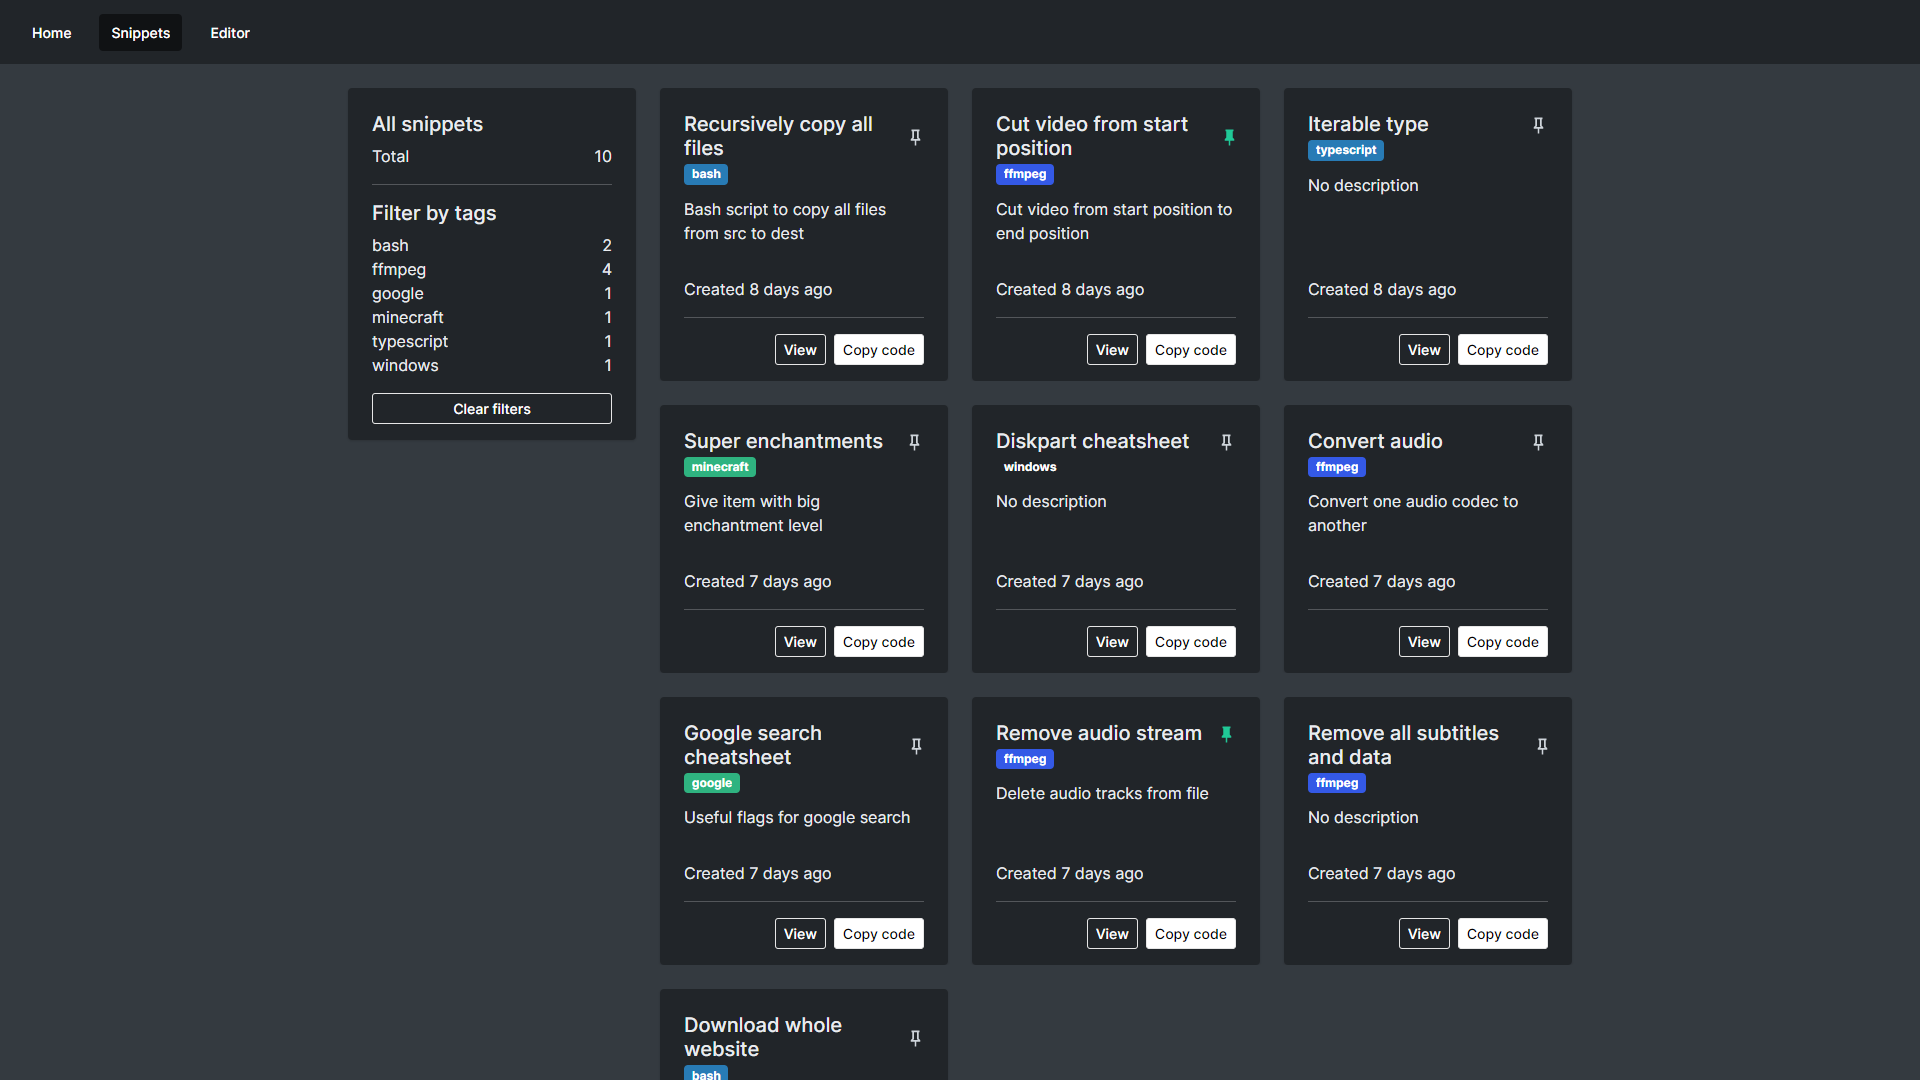
Task: Toggle the ffmpeg tag badge on "Convert audio"
Action: 1336,466
